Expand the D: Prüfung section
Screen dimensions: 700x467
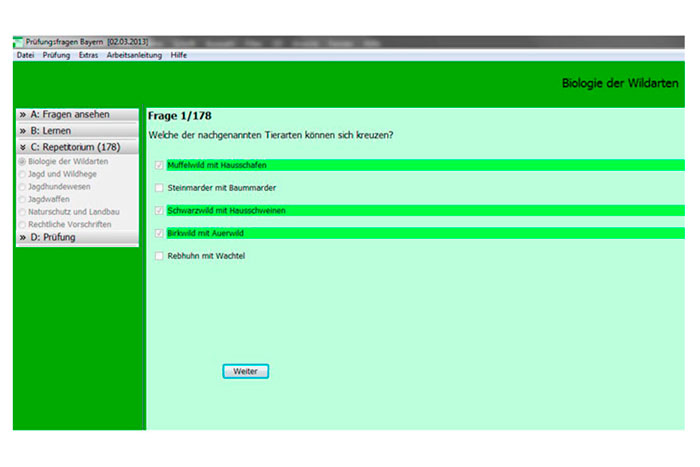77,237
